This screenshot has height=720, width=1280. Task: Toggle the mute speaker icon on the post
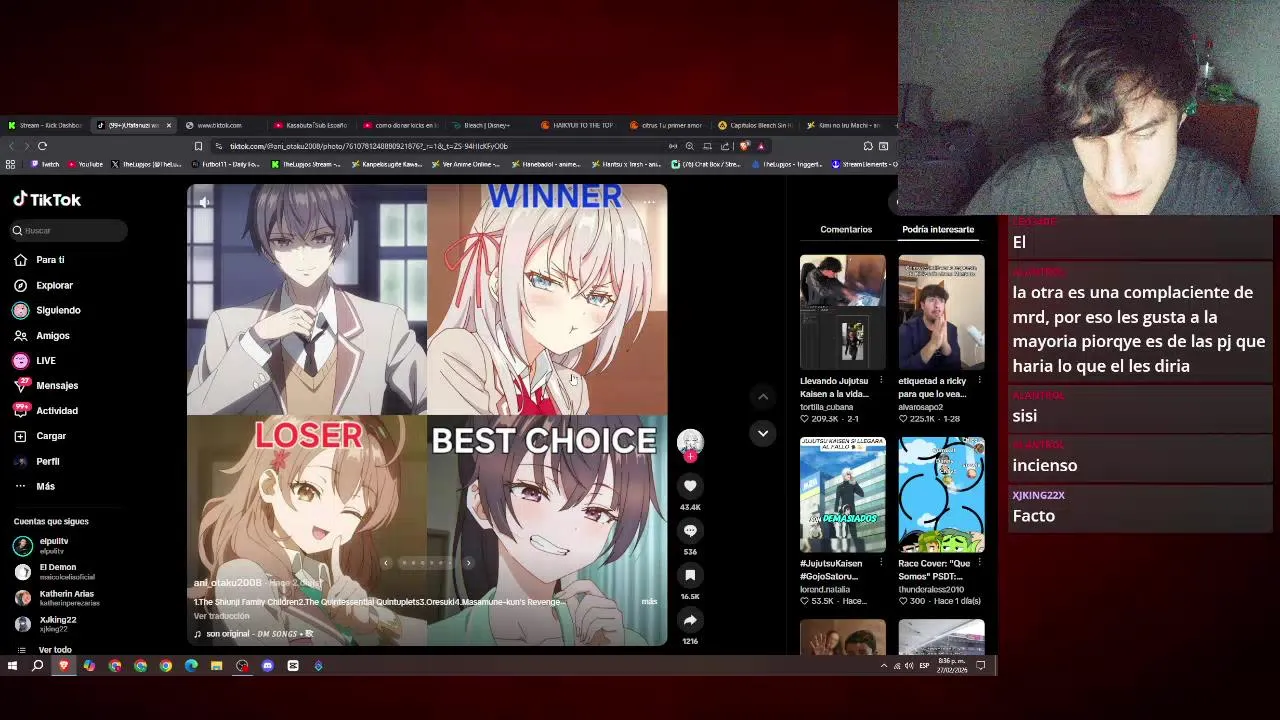[x=204, y=202]
